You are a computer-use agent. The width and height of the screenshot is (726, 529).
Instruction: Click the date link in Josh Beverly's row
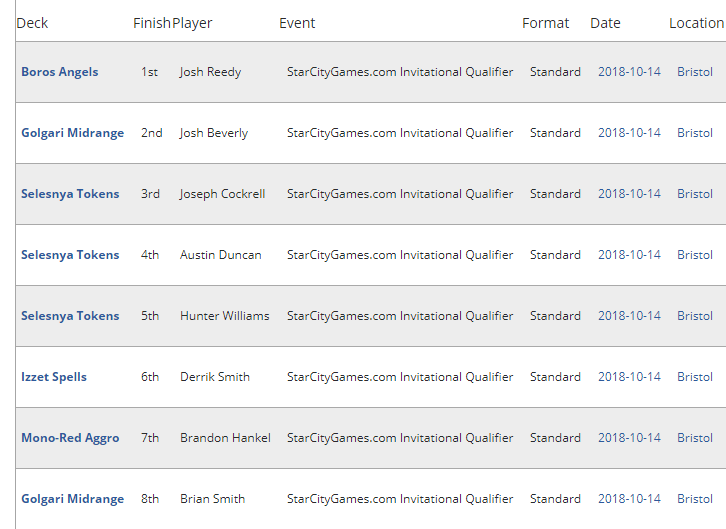pyautogui.click(x=629, y=133)
